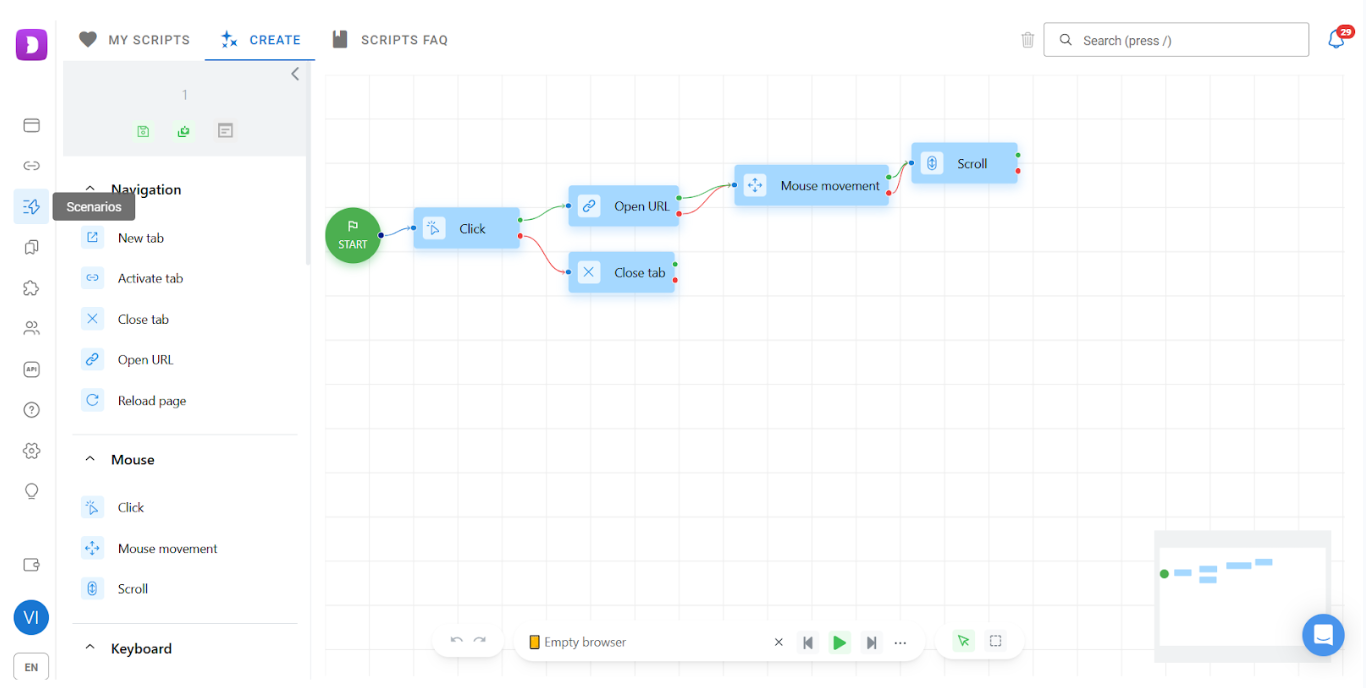Screen dimensions: 1366x688
Task: Collapse the Keyboard section
Action: click(90, 648)
